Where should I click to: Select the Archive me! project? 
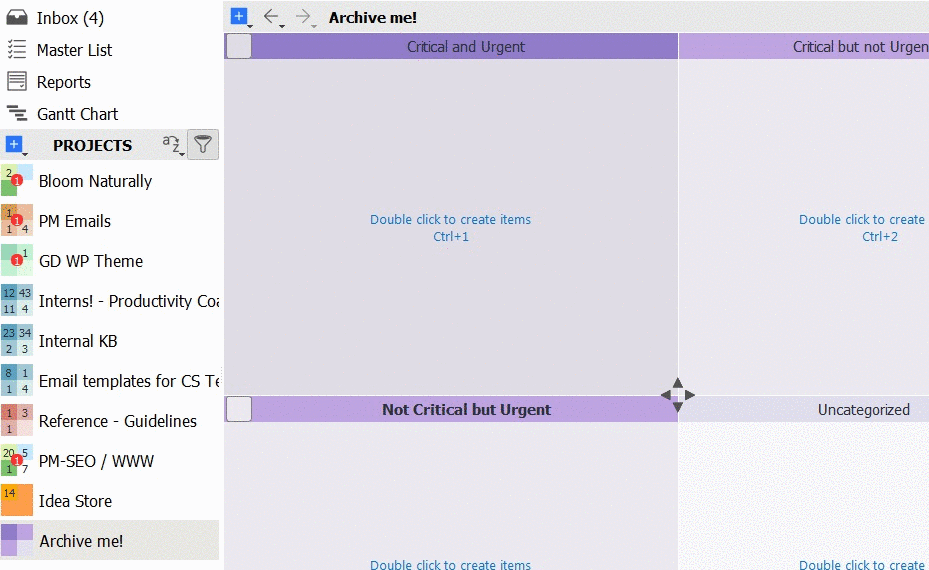click(x=80, y=541)
